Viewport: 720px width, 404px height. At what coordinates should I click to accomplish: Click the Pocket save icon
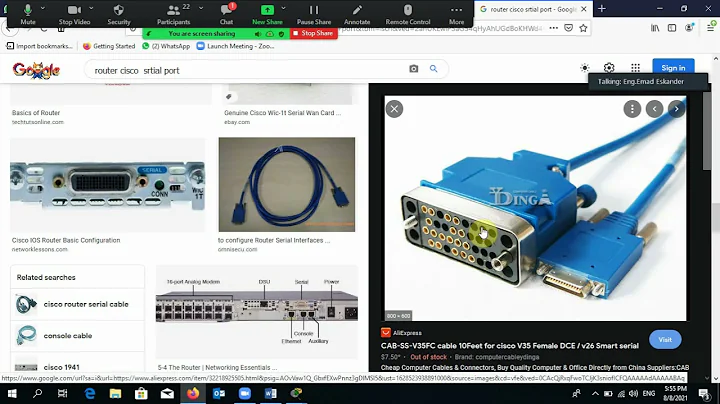pos(568,28)
